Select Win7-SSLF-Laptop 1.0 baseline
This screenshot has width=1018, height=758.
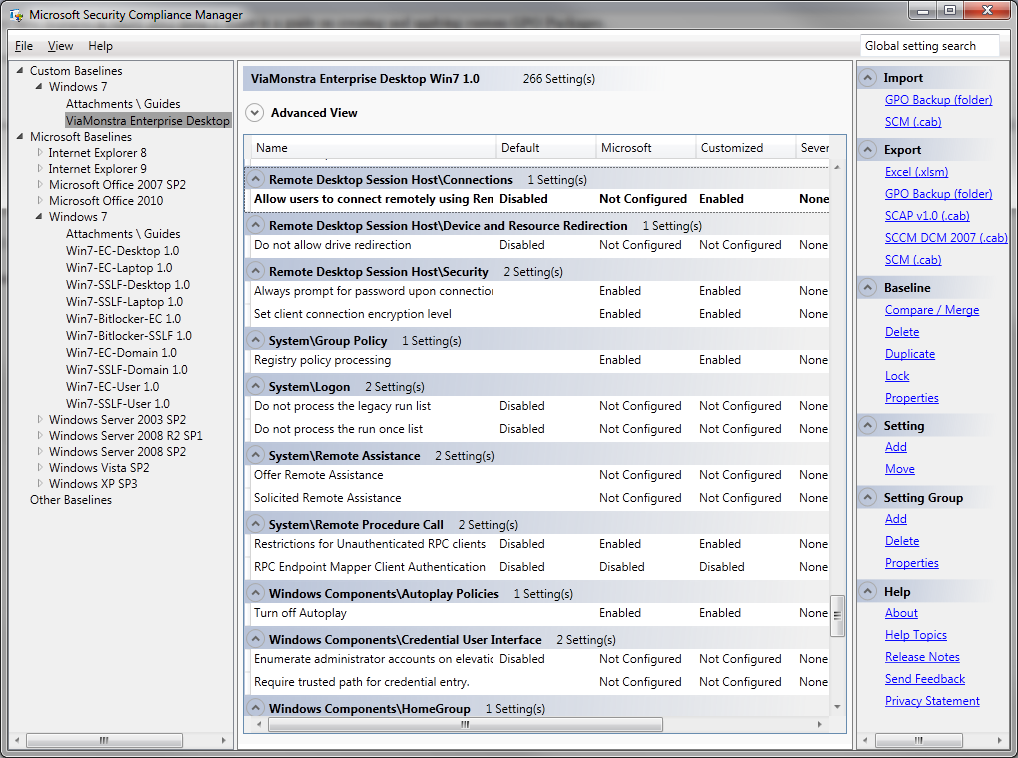pyautogui.click(x=124, y=302)
